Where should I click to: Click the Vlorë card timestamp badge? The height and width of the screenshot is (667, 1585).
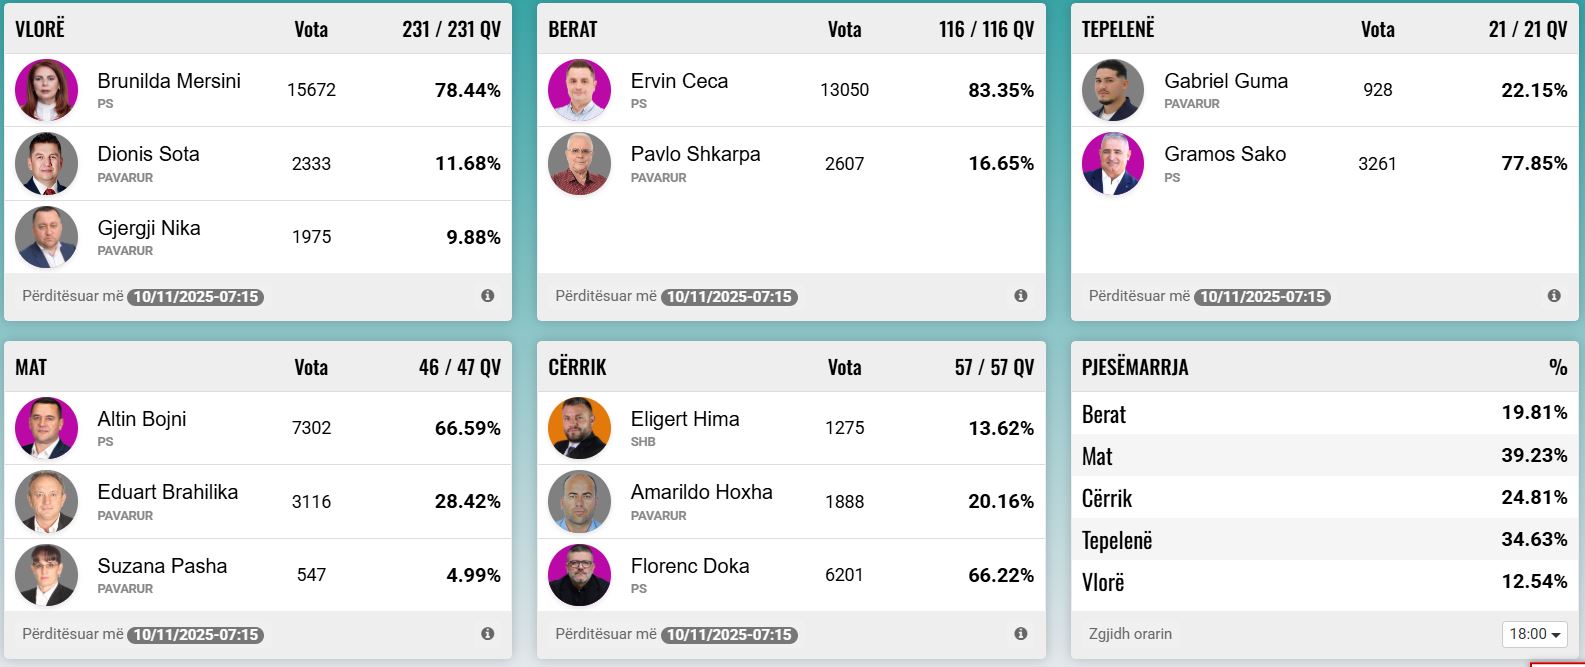[x=196, y=297]
